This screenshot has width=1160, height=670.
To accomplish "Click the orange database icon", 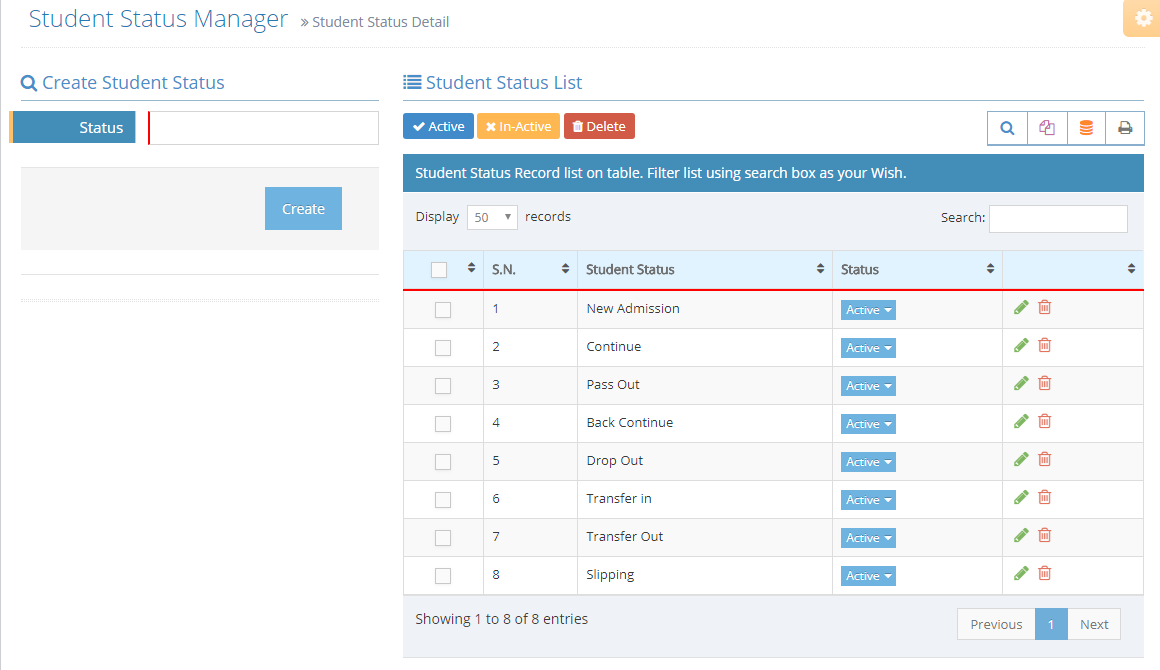I will 1086,128.
